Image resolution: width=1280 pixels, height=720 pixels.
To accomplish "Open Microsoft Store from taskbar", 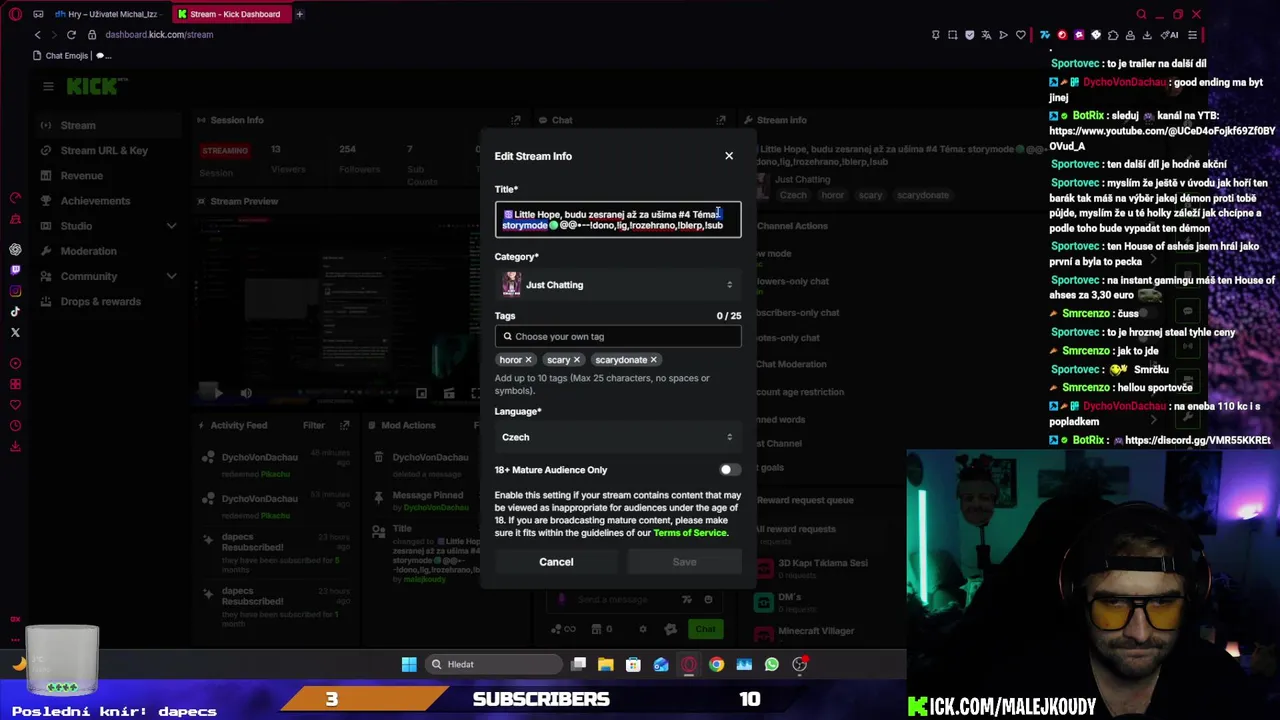I will click(x=633, y=664).
